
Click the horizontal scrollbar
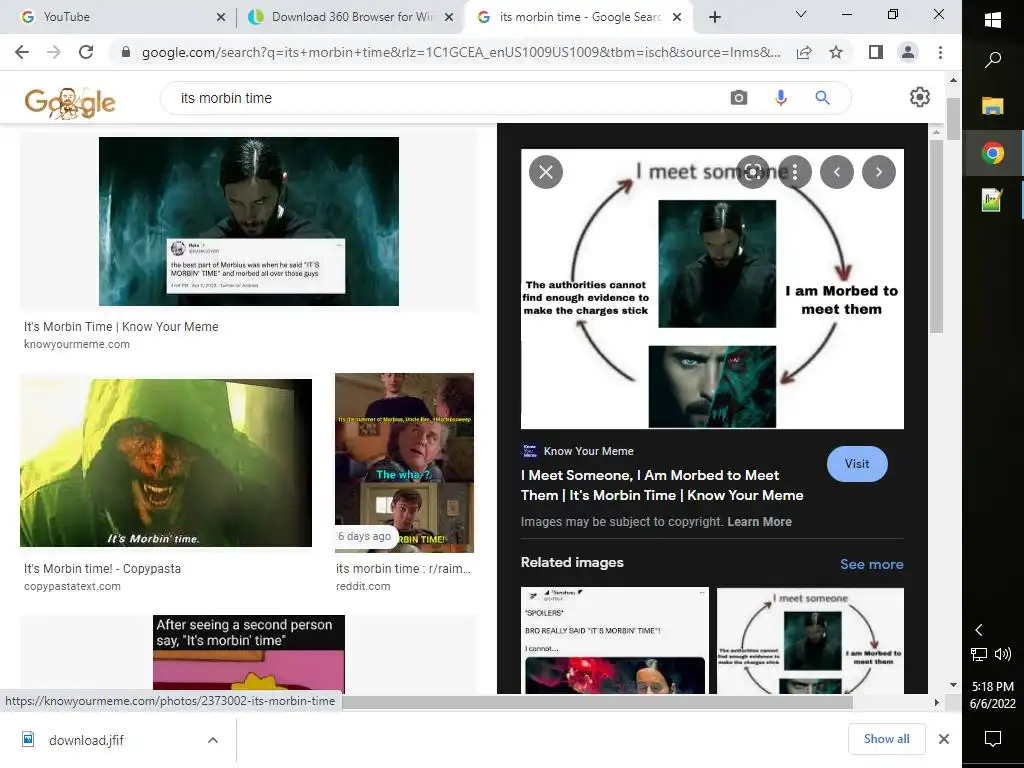598,702
